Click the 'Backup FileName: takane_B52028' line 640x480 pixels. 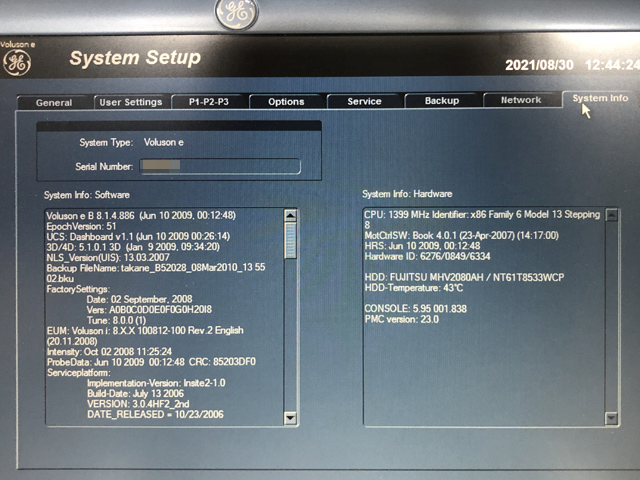coord(156,273)
